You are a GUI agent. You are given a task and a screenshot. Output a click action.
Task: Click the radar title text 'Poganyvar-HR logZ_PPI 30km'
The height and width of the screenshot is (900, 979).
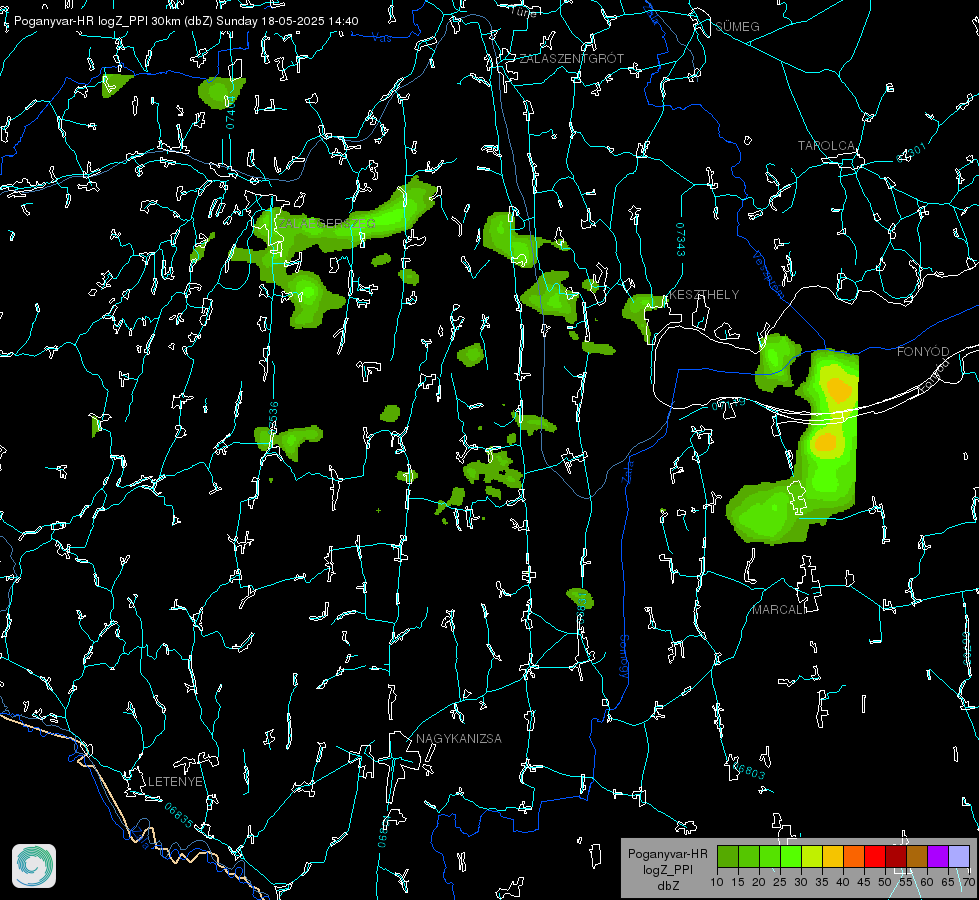[98, 21]
